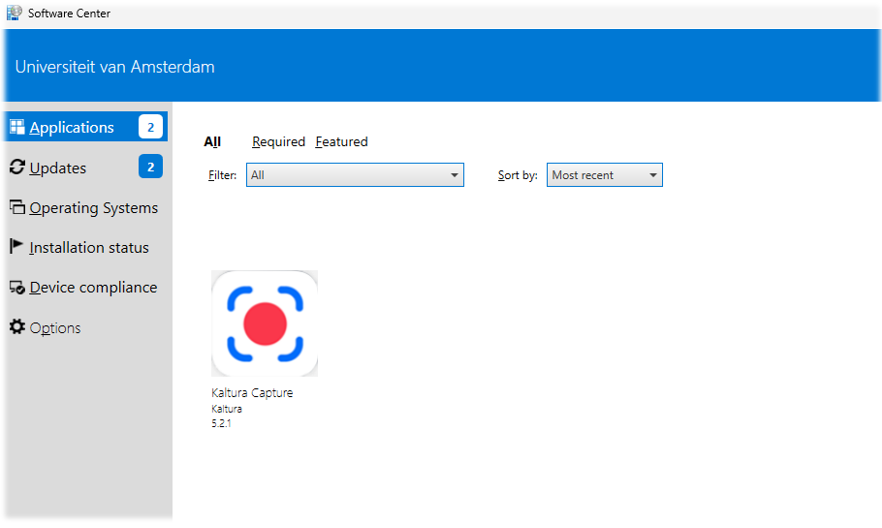Switch to the Required tab
Image resolution: width=882 pixels, height=528 pixels.
(278, 142)
